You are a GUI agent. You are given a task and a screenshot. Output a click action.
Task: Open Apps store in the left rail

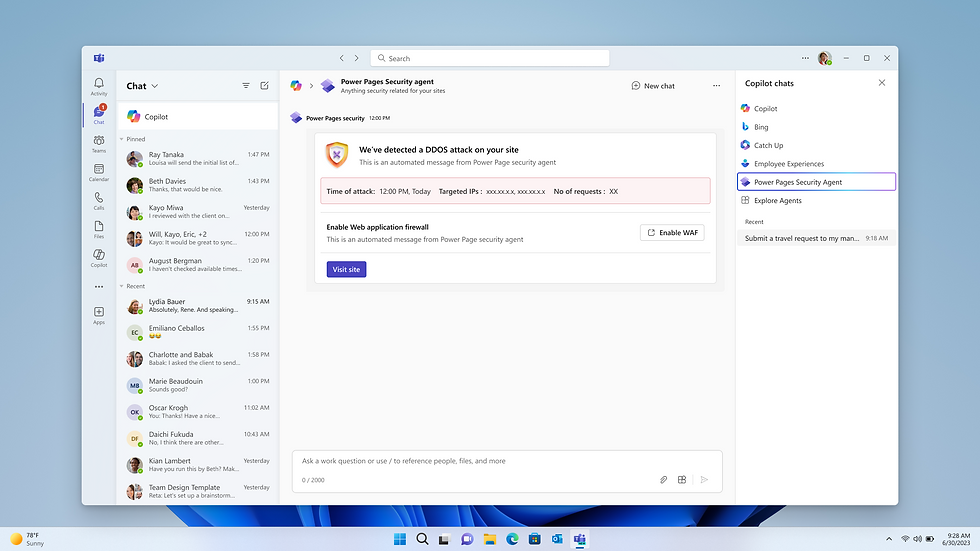tap(99, 315)
